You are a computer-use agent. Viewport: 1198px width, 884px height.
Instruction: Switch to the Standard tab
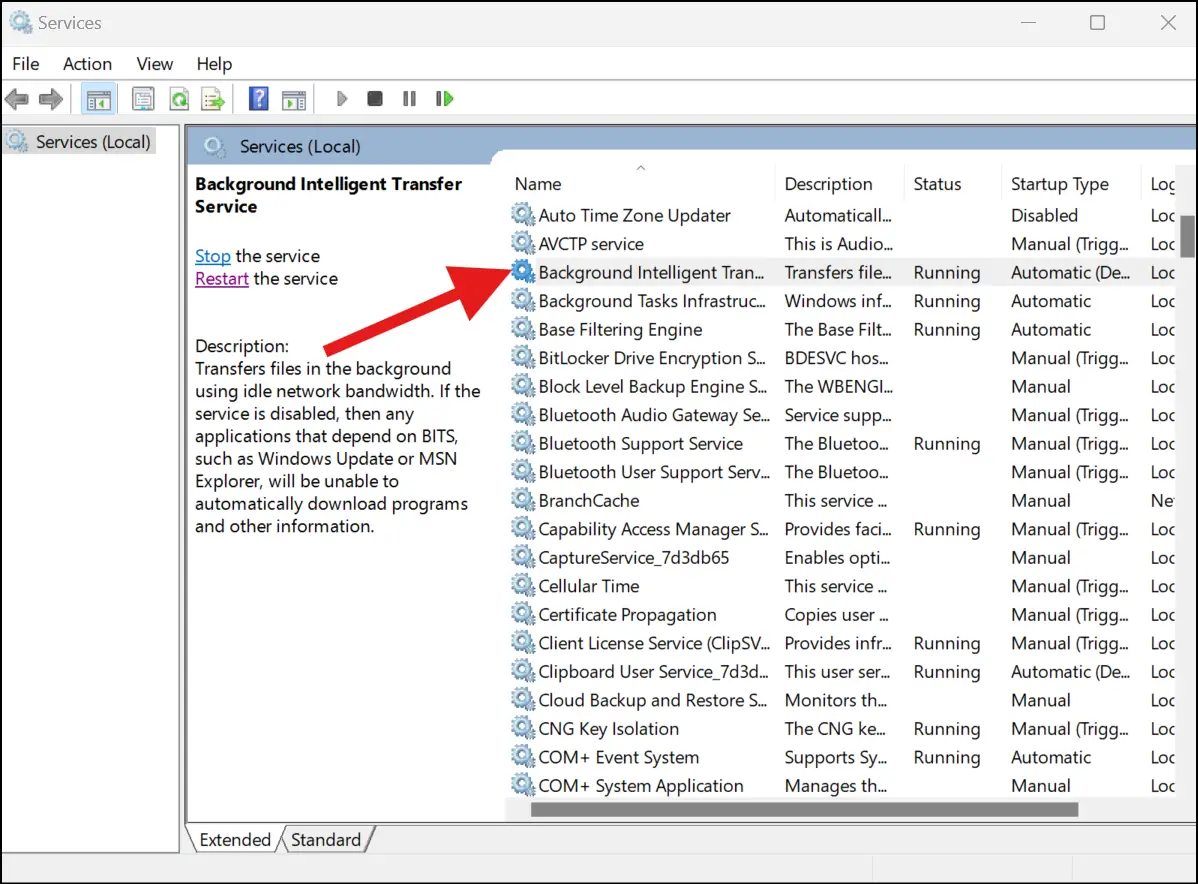pyautogui.click(x=327, y=839)
